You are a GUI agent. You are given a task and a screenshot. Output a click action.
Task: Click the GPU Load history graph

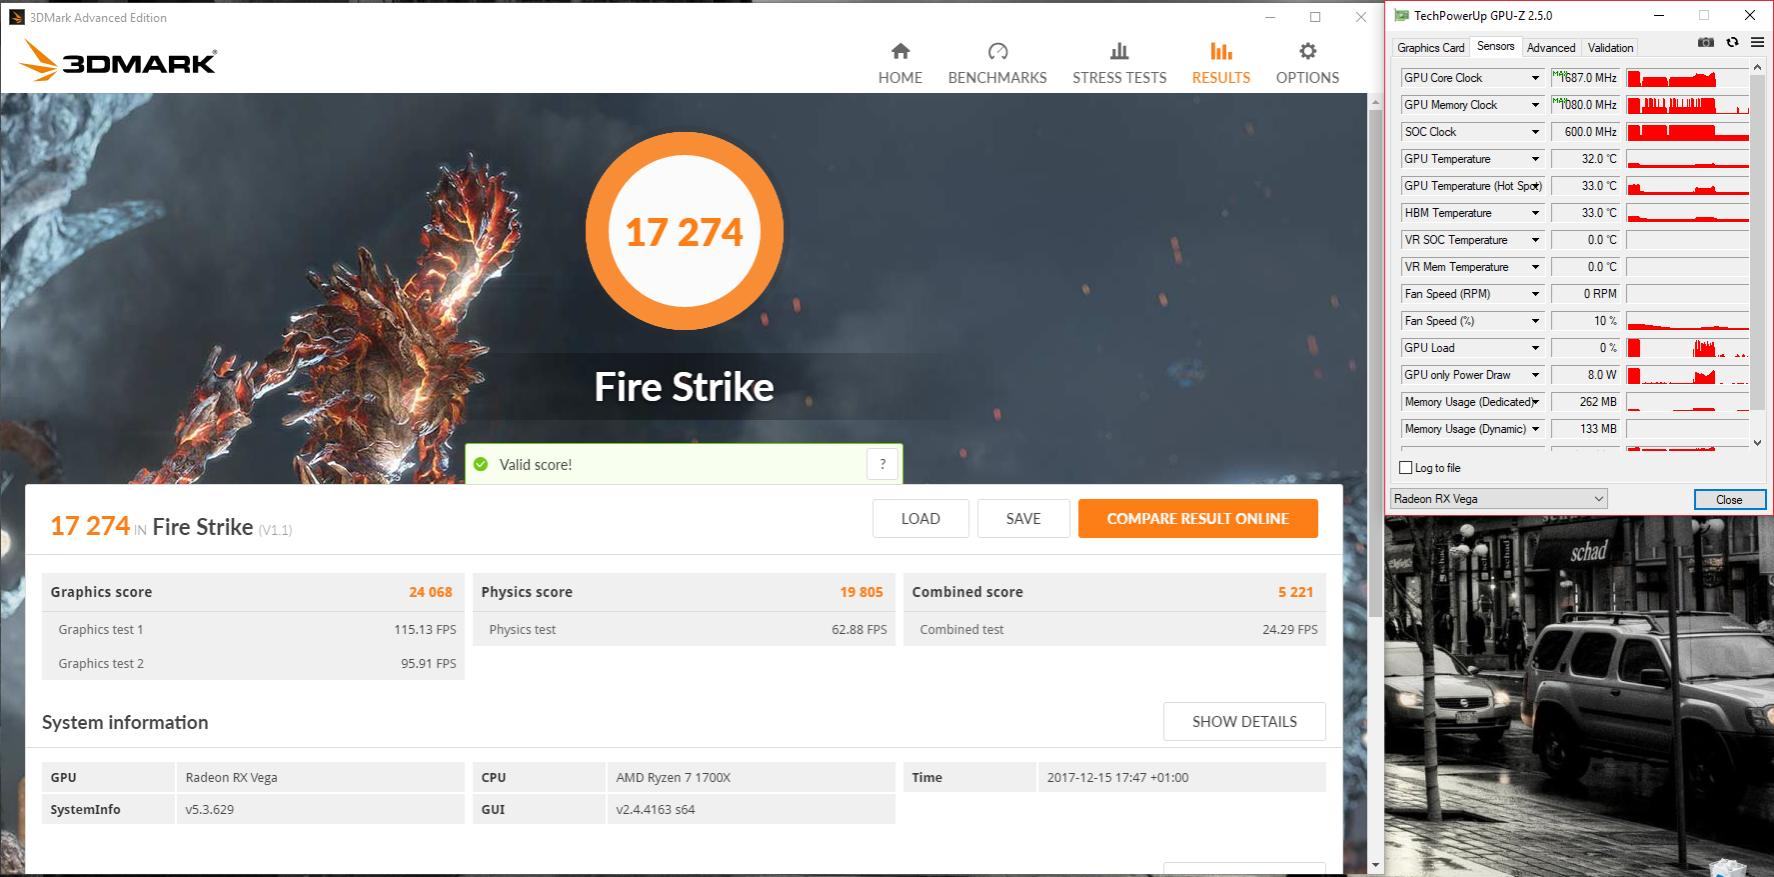point(1687,348)
